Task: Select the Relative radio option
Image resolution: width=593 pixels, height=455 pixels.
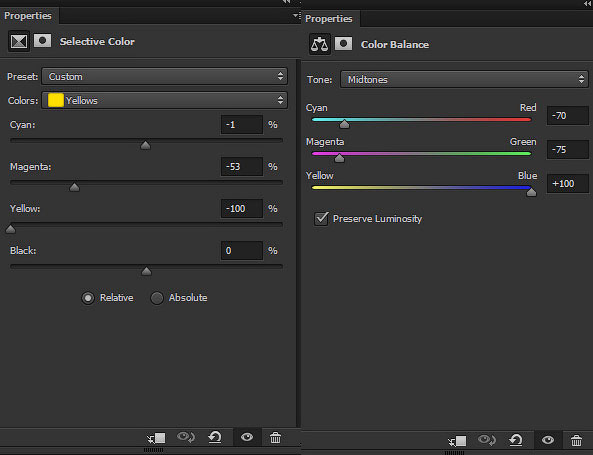Action: pos(88,298)
